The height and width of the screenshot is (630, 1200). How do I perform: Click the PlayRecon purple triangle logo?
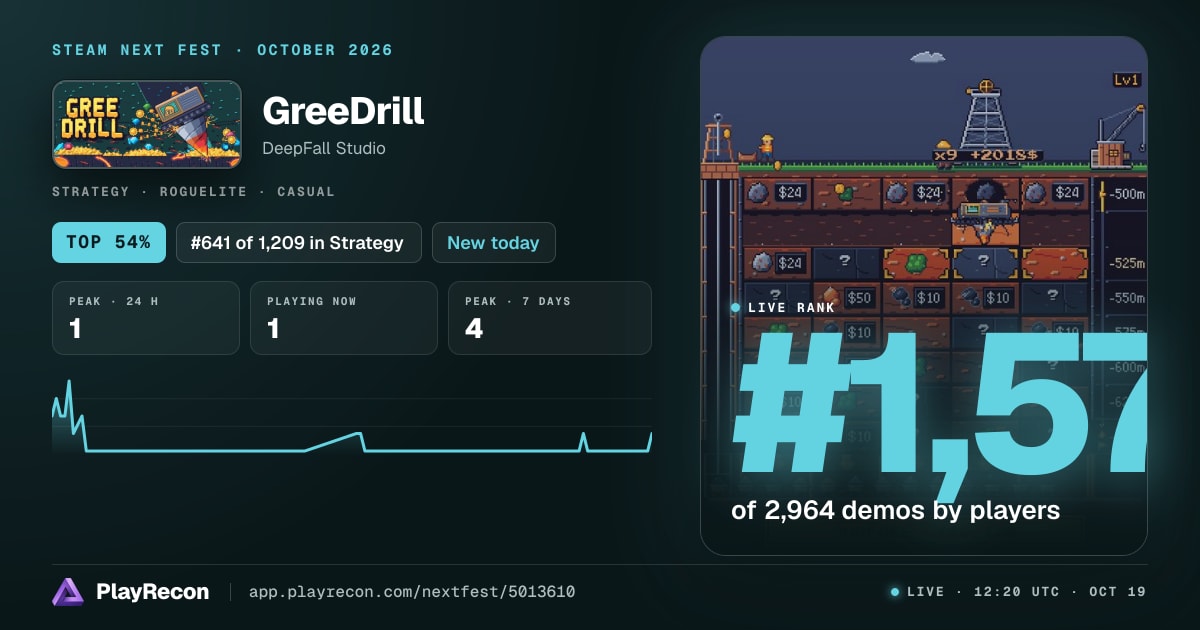(67, 592)
